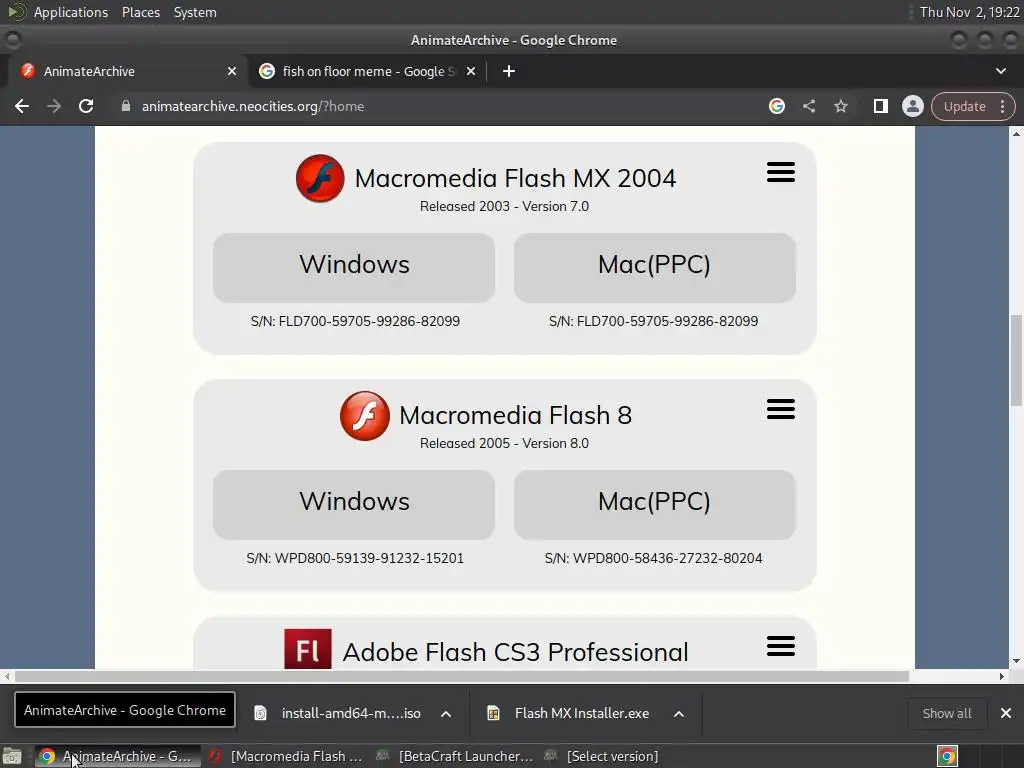Open clock showing Thu Nov 2, 19:22
The image size is (1024, 768).
[969, 12]
